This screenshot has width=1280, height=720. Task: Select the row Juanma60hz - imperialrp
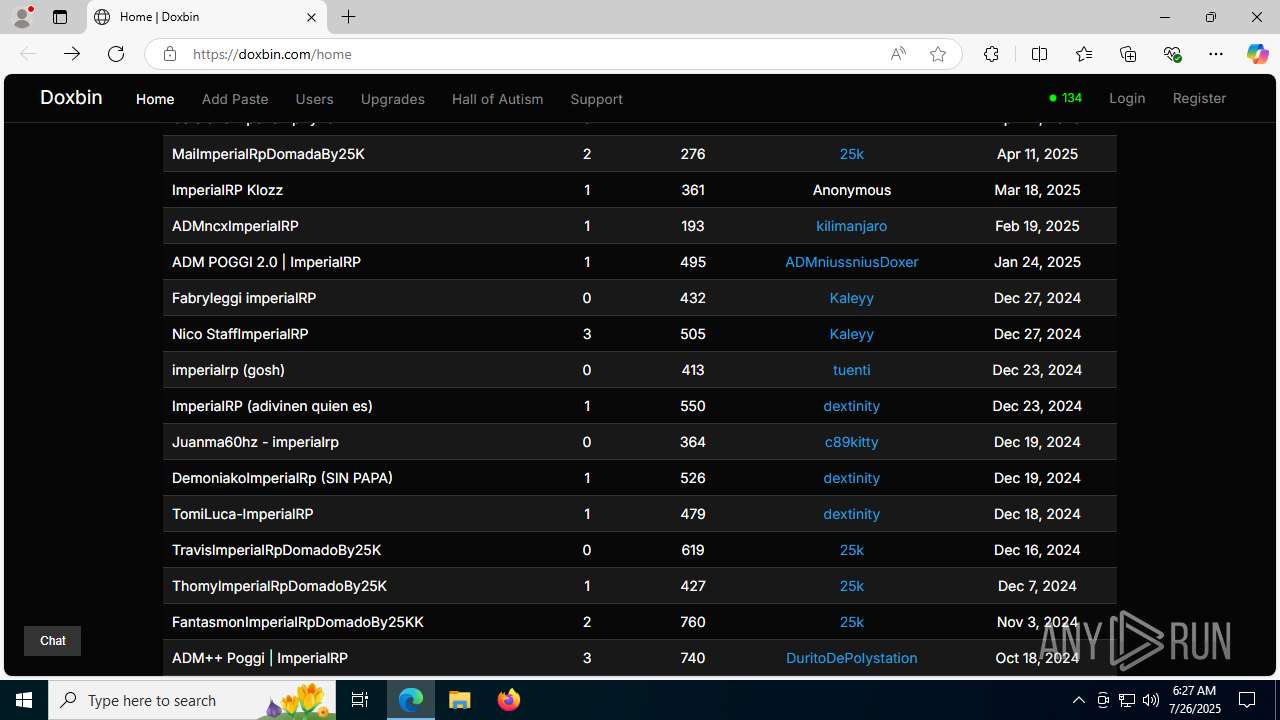click(x=640, y=442)
